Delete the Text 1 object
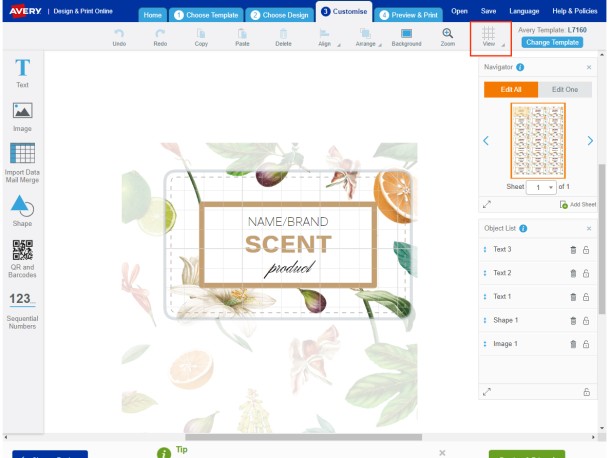Screen dimensions: 610x458 pos(573,297)
